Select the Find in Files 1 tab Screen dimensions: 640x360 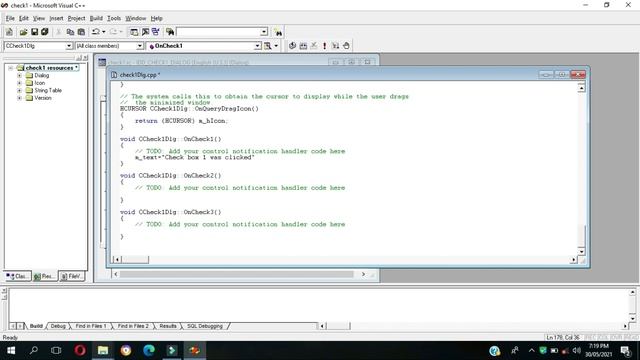point(91,326)
